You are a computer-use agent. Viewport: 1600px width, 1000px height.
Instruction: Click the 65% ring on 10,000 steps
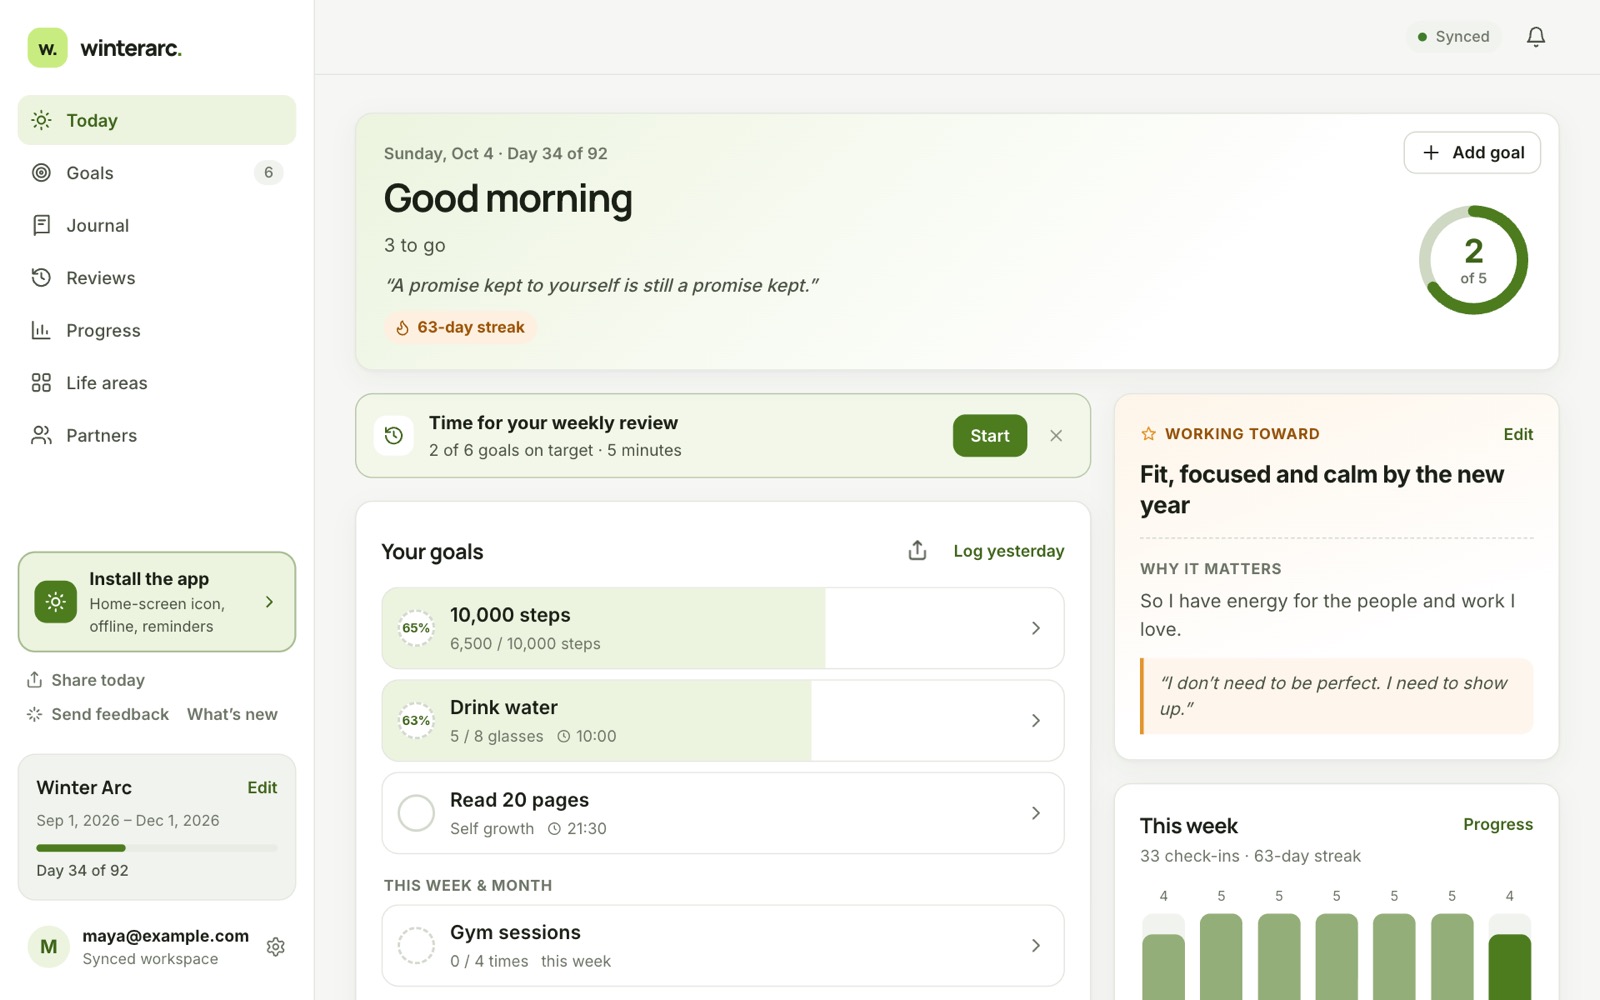(x=416, y=628)
